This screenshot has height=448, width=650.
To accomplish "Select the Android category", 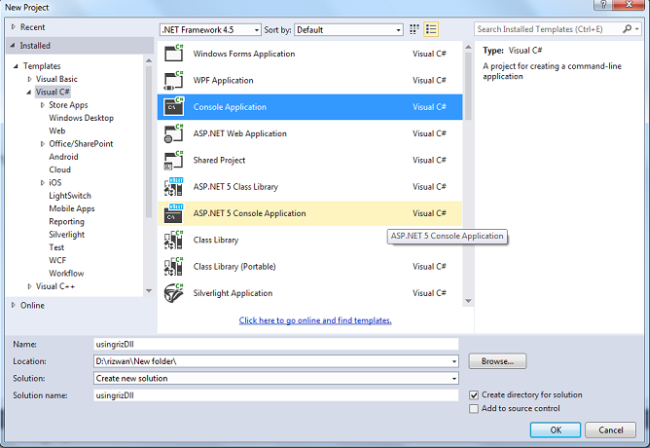I will point(63,157).
